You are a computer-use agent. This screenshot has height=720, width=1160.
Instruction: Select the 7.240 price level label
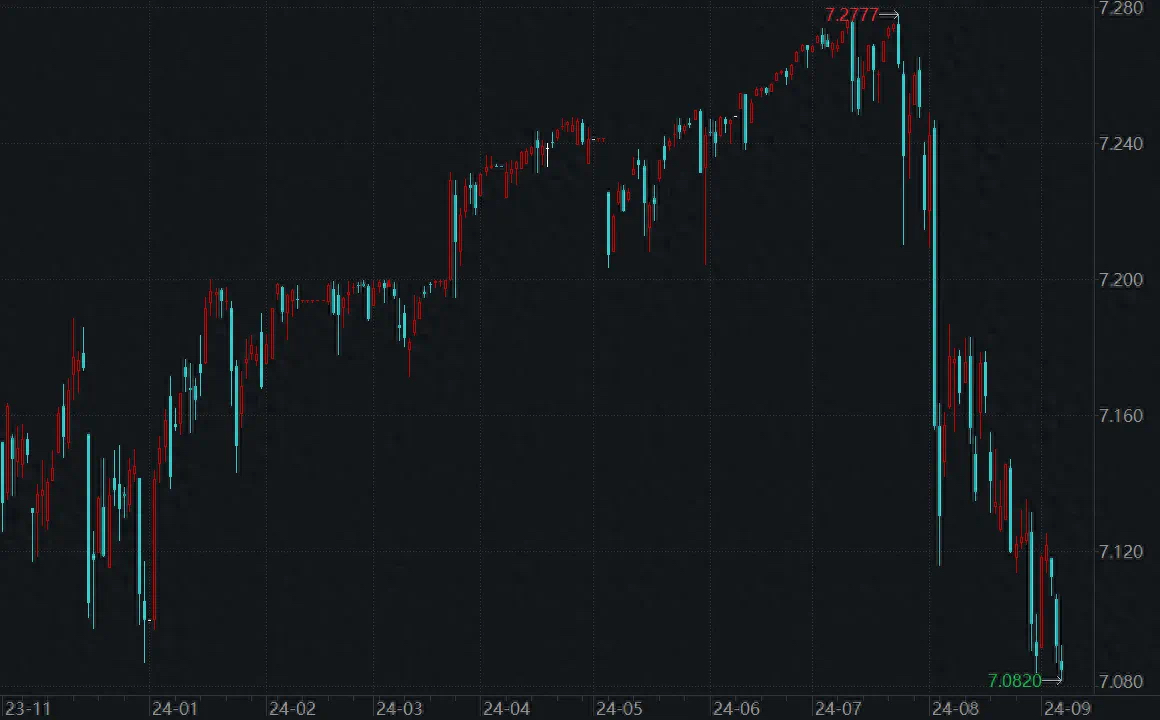[x=1120, y=144]
